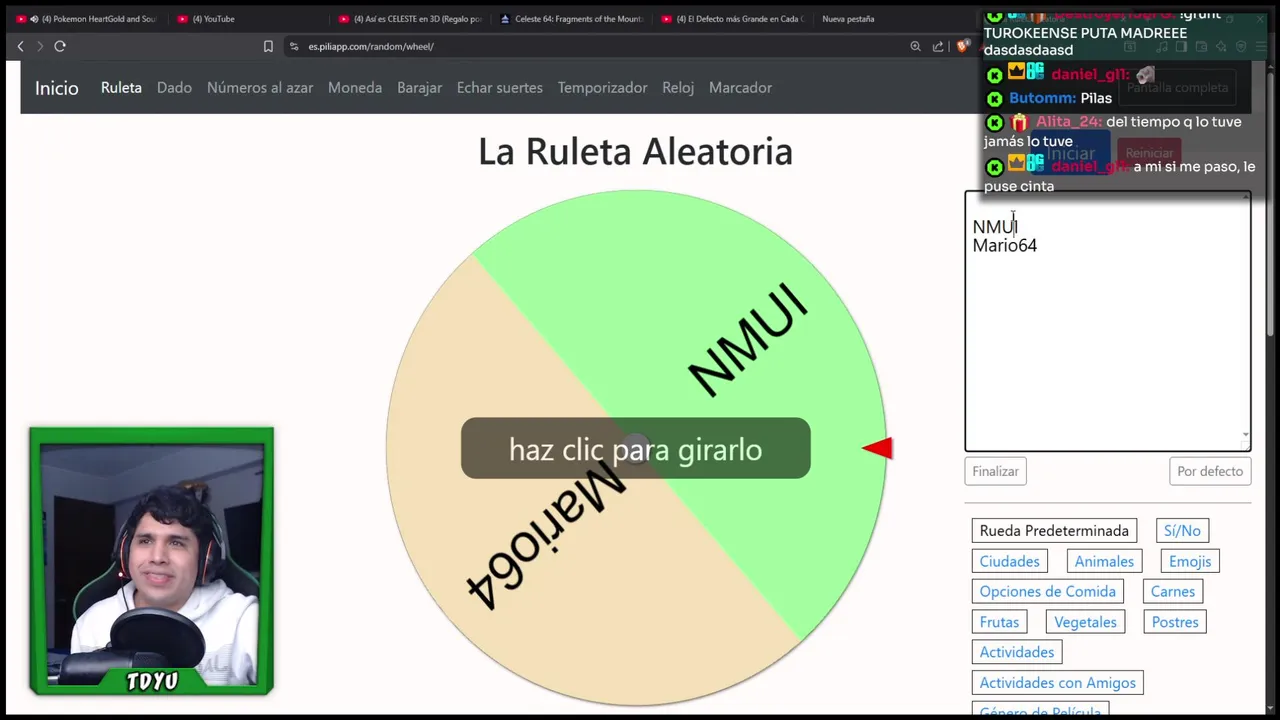Click the Brave shield icon
This screenshot has height=720, width=1280.
click(x=963, y=46)
